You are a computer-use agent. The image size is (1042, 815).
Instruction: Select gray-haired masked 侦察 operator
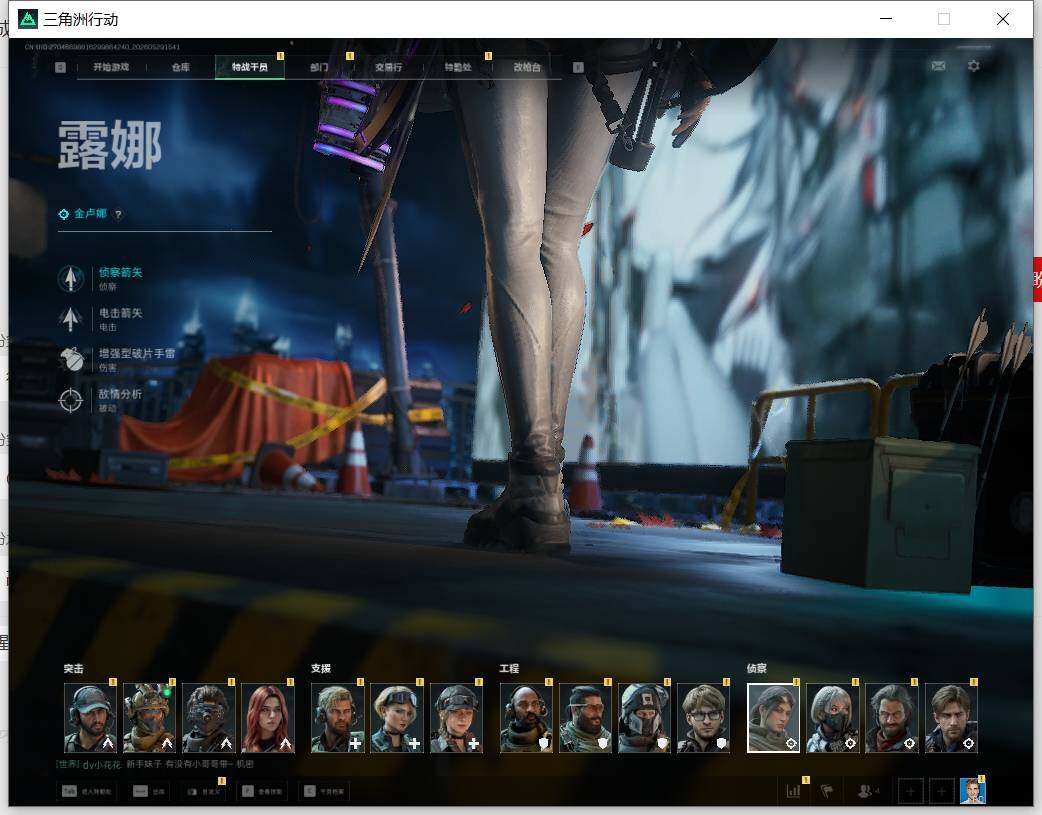[x=833, y=718]
